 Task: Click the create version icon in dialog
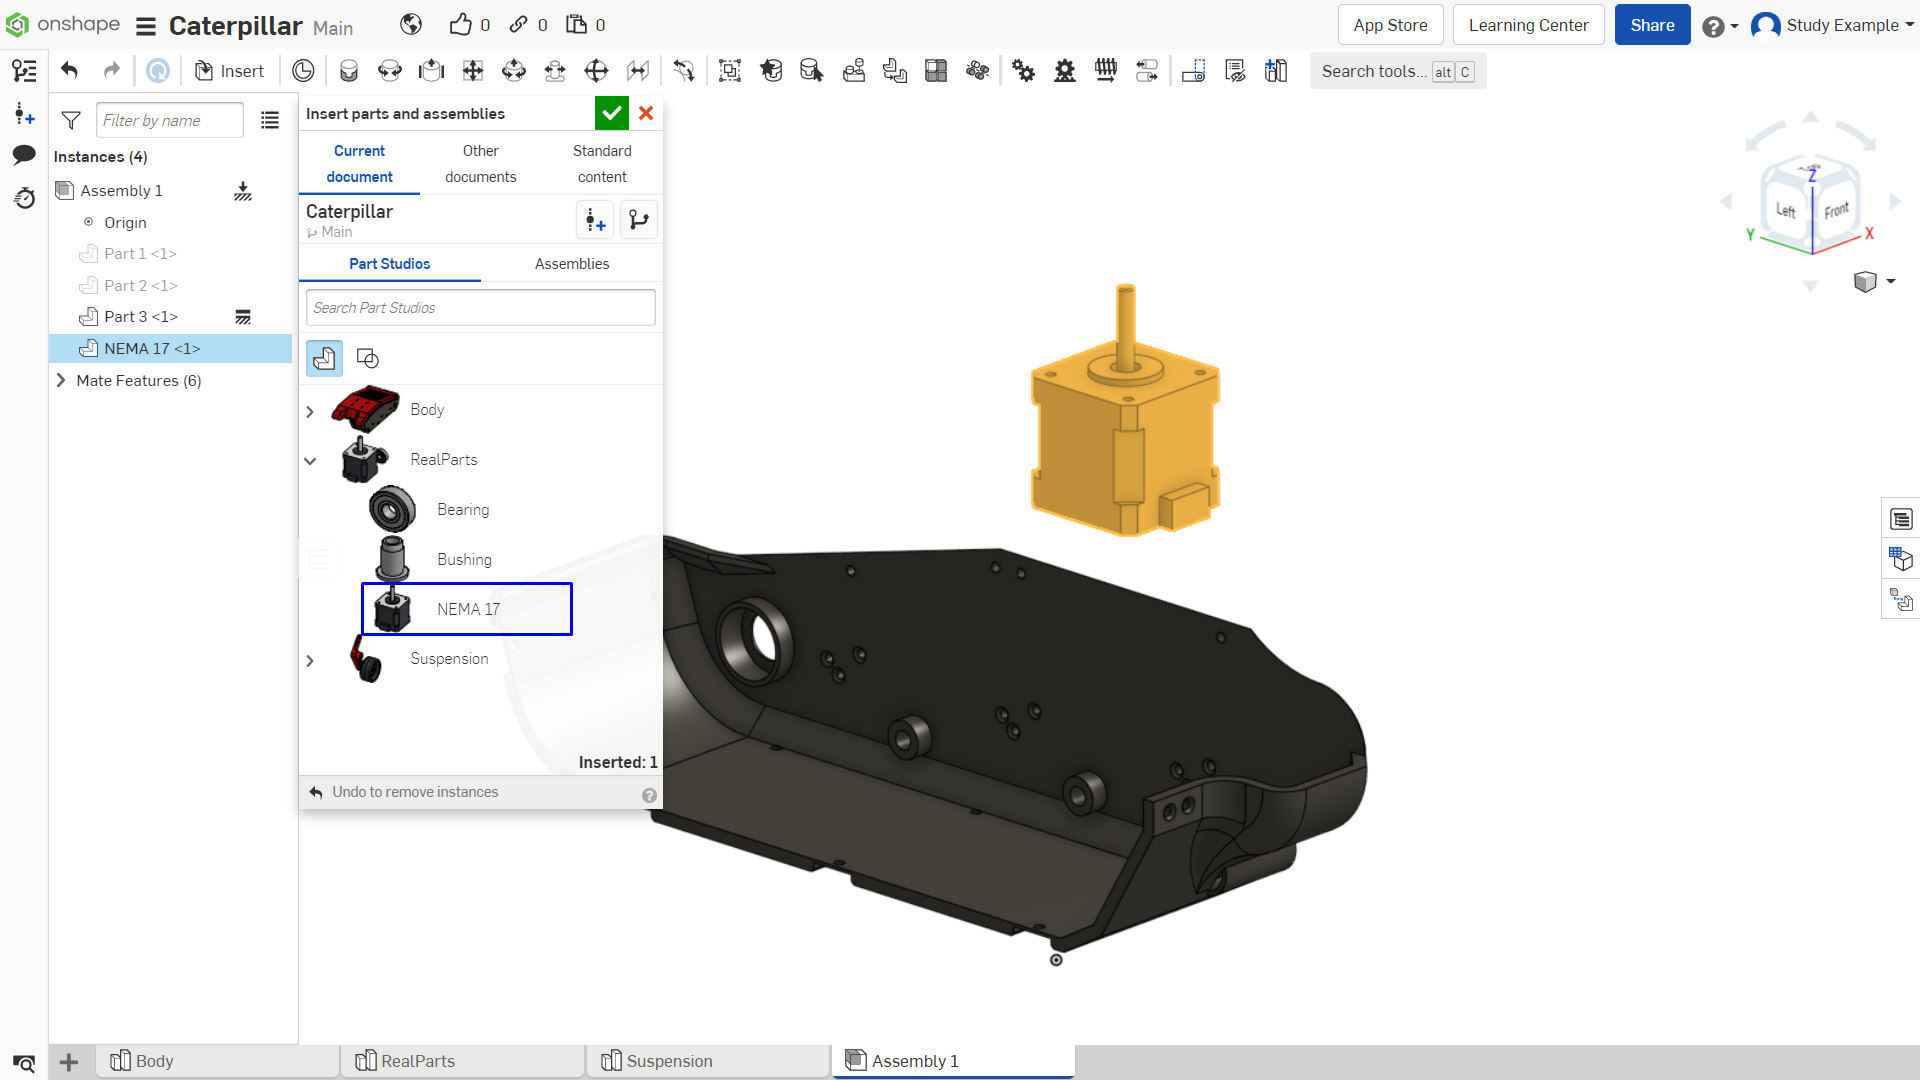click(595, 220)
